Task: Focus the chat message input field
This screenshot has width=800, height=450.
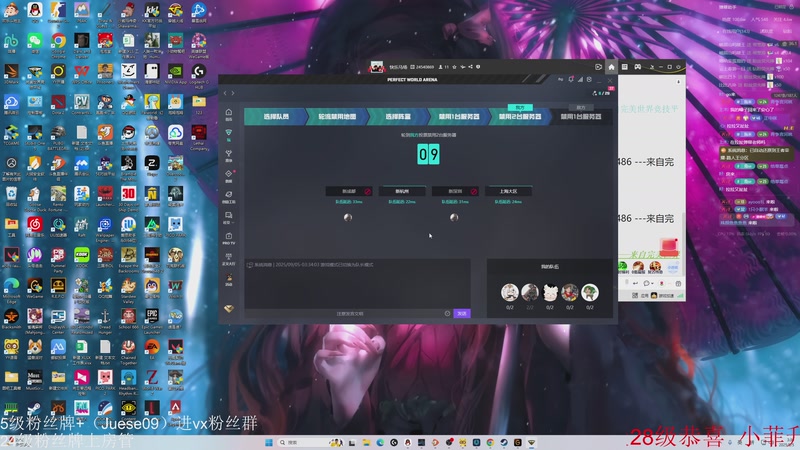Action: [x=348, y=313]
